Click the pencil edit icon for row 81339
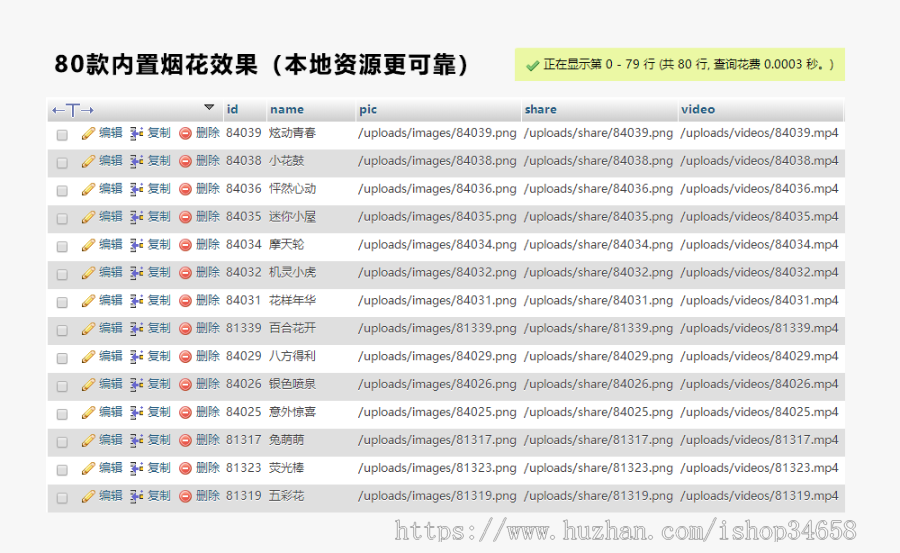 88,329
